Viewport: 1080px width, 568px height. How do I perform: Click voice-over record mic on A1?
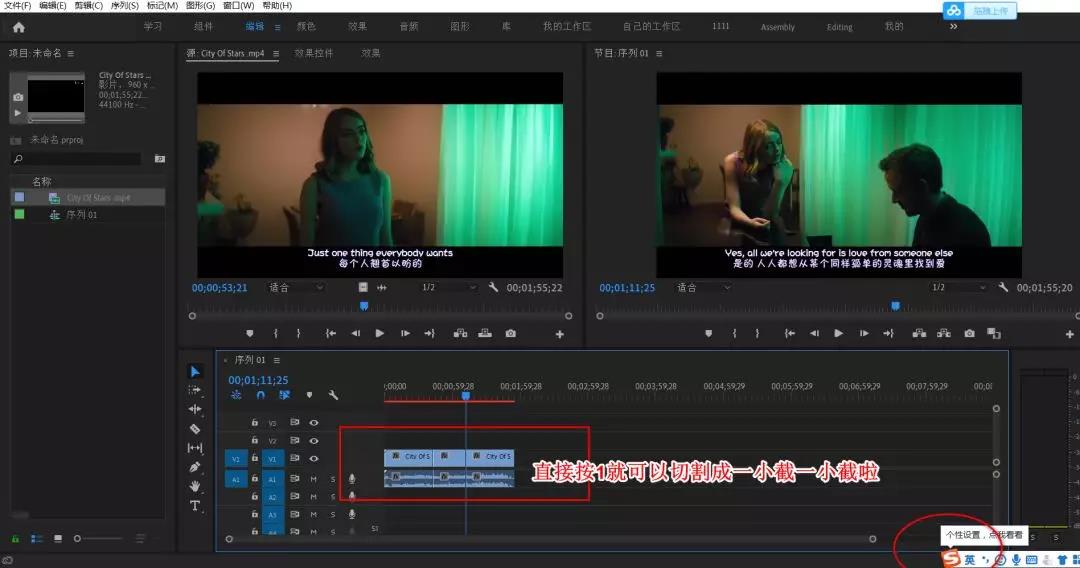pyautogui.click(x=352, y=478)
